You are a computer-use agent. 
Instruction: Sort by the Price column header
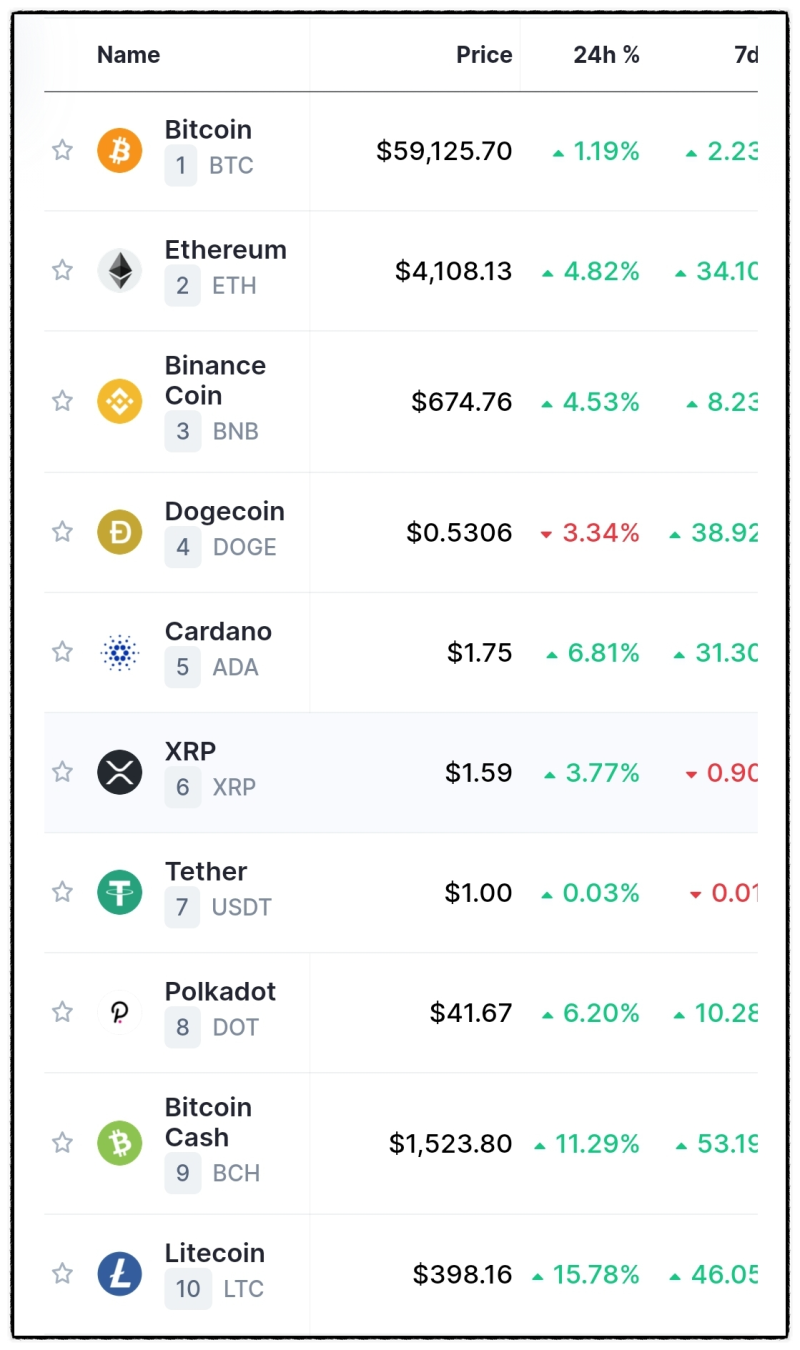pyautogui.click(x=484, y=55)
